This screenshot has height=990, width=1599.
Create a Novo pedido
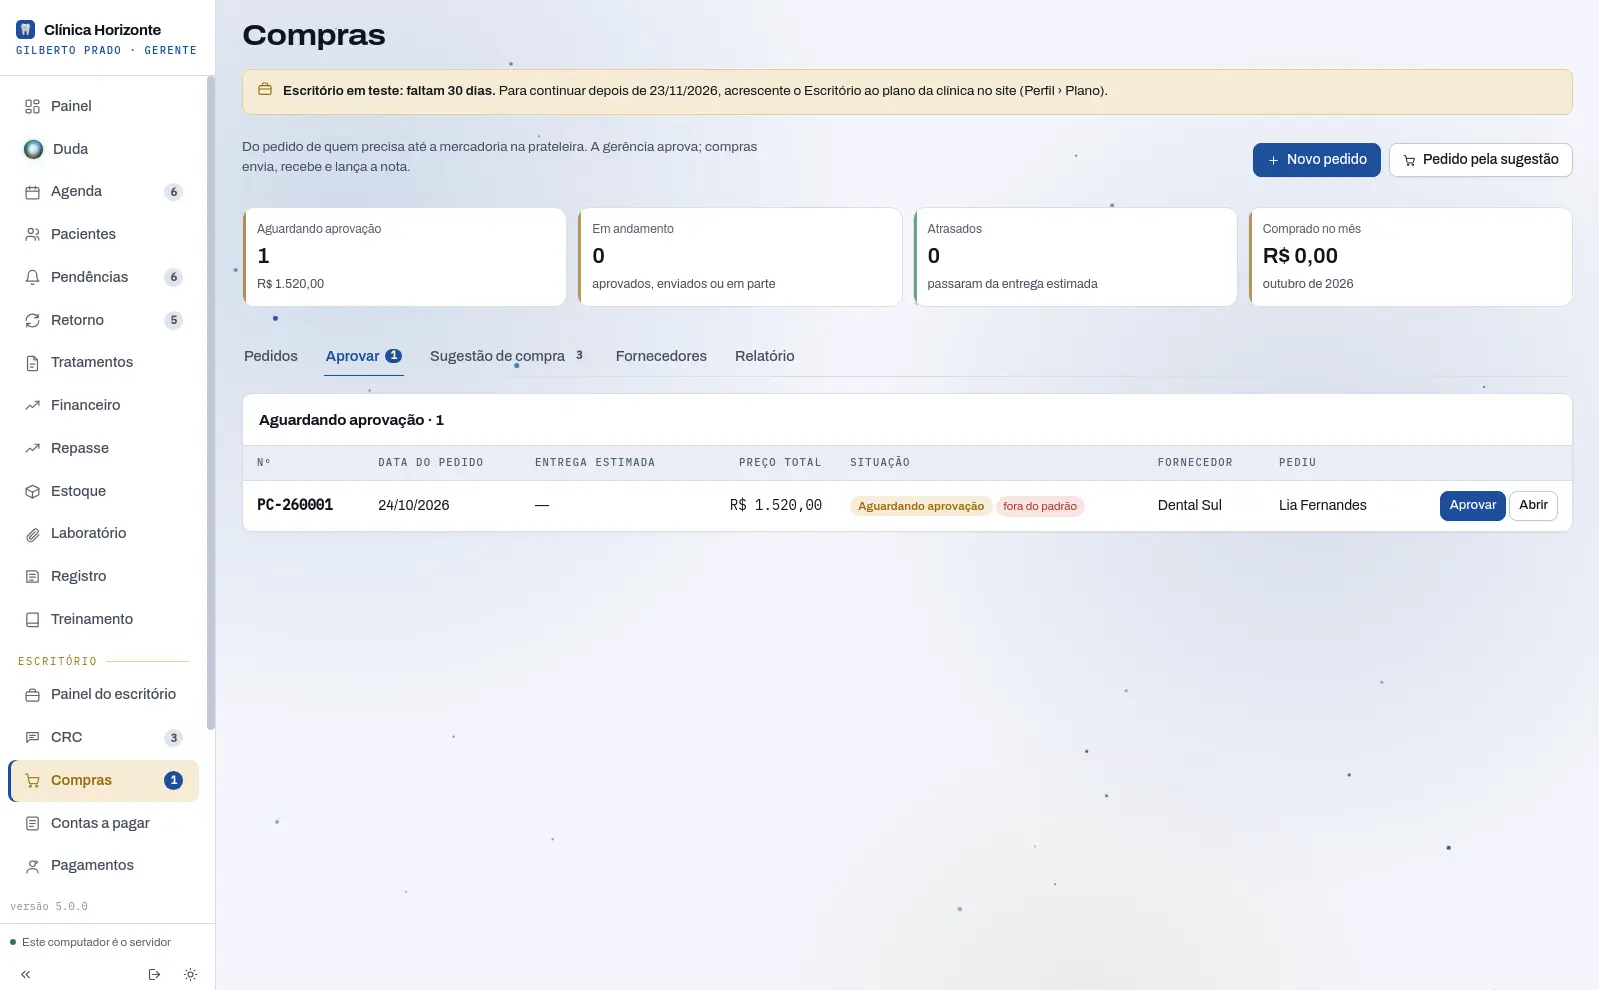click(x=1317, y=160)
